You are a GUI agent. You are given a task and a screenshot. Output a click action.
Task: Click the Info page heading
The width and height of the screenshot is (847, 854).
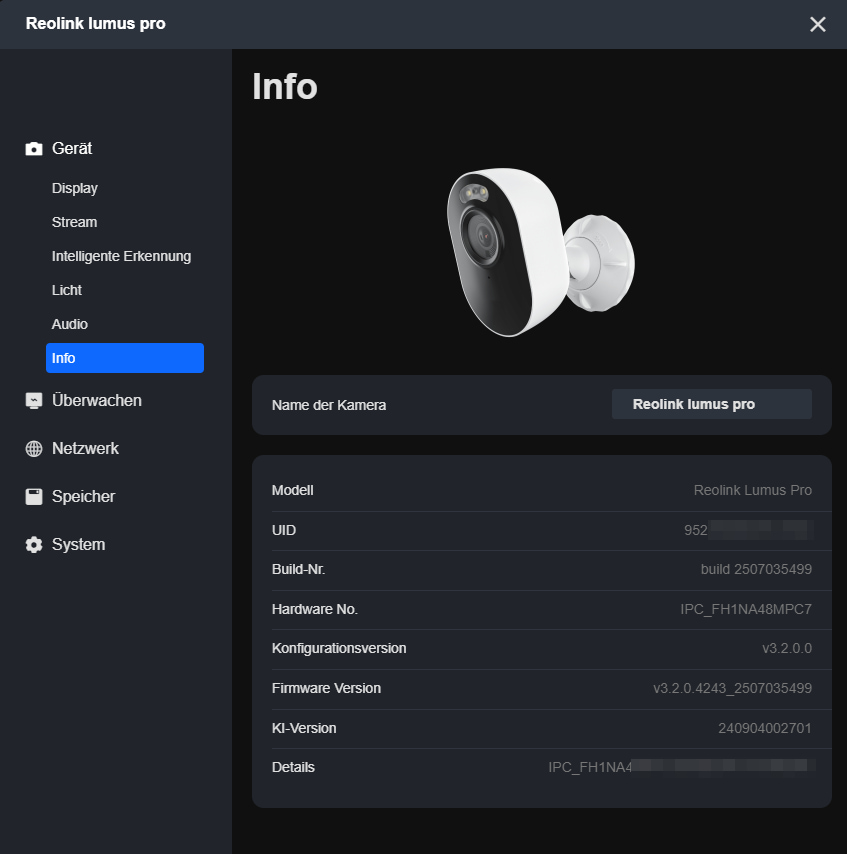(x=285, y=87)
